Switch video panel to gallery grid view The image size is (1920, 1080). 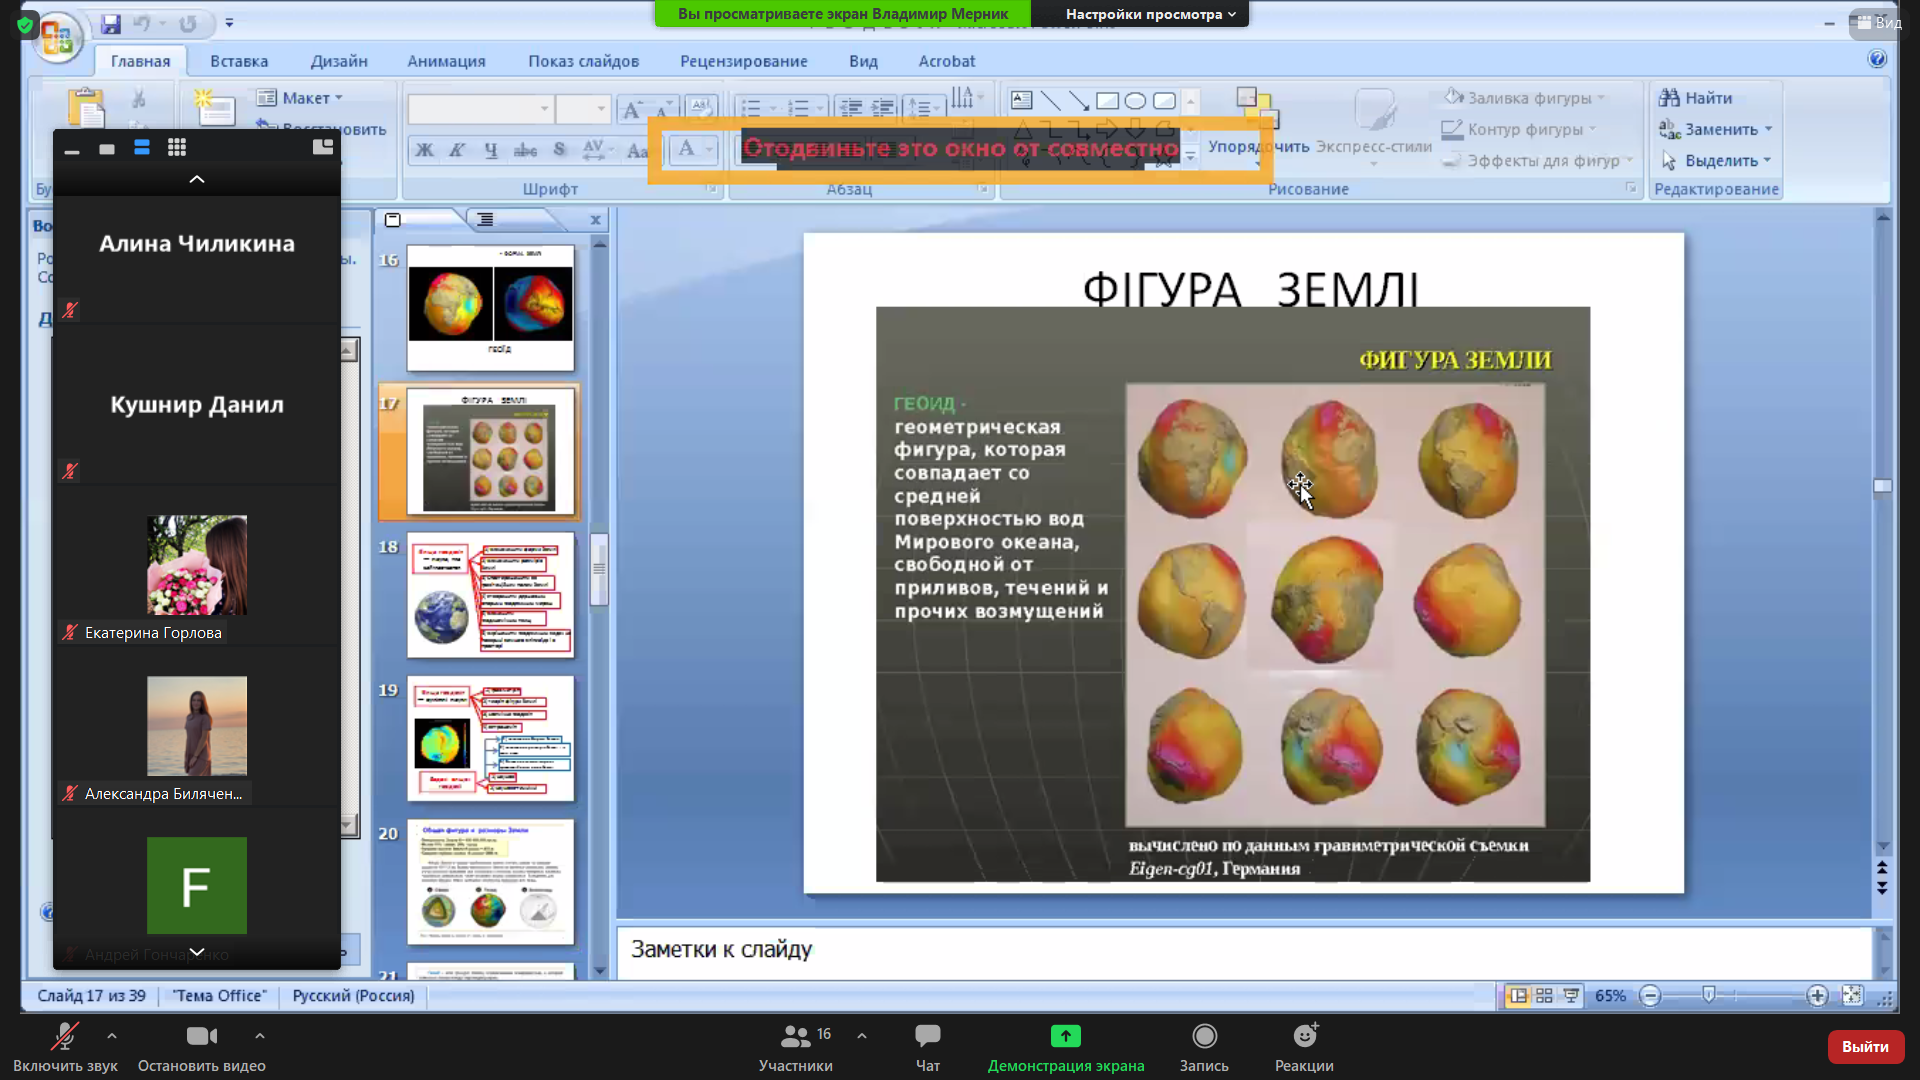pyautogui.click(x=177, y=148)
